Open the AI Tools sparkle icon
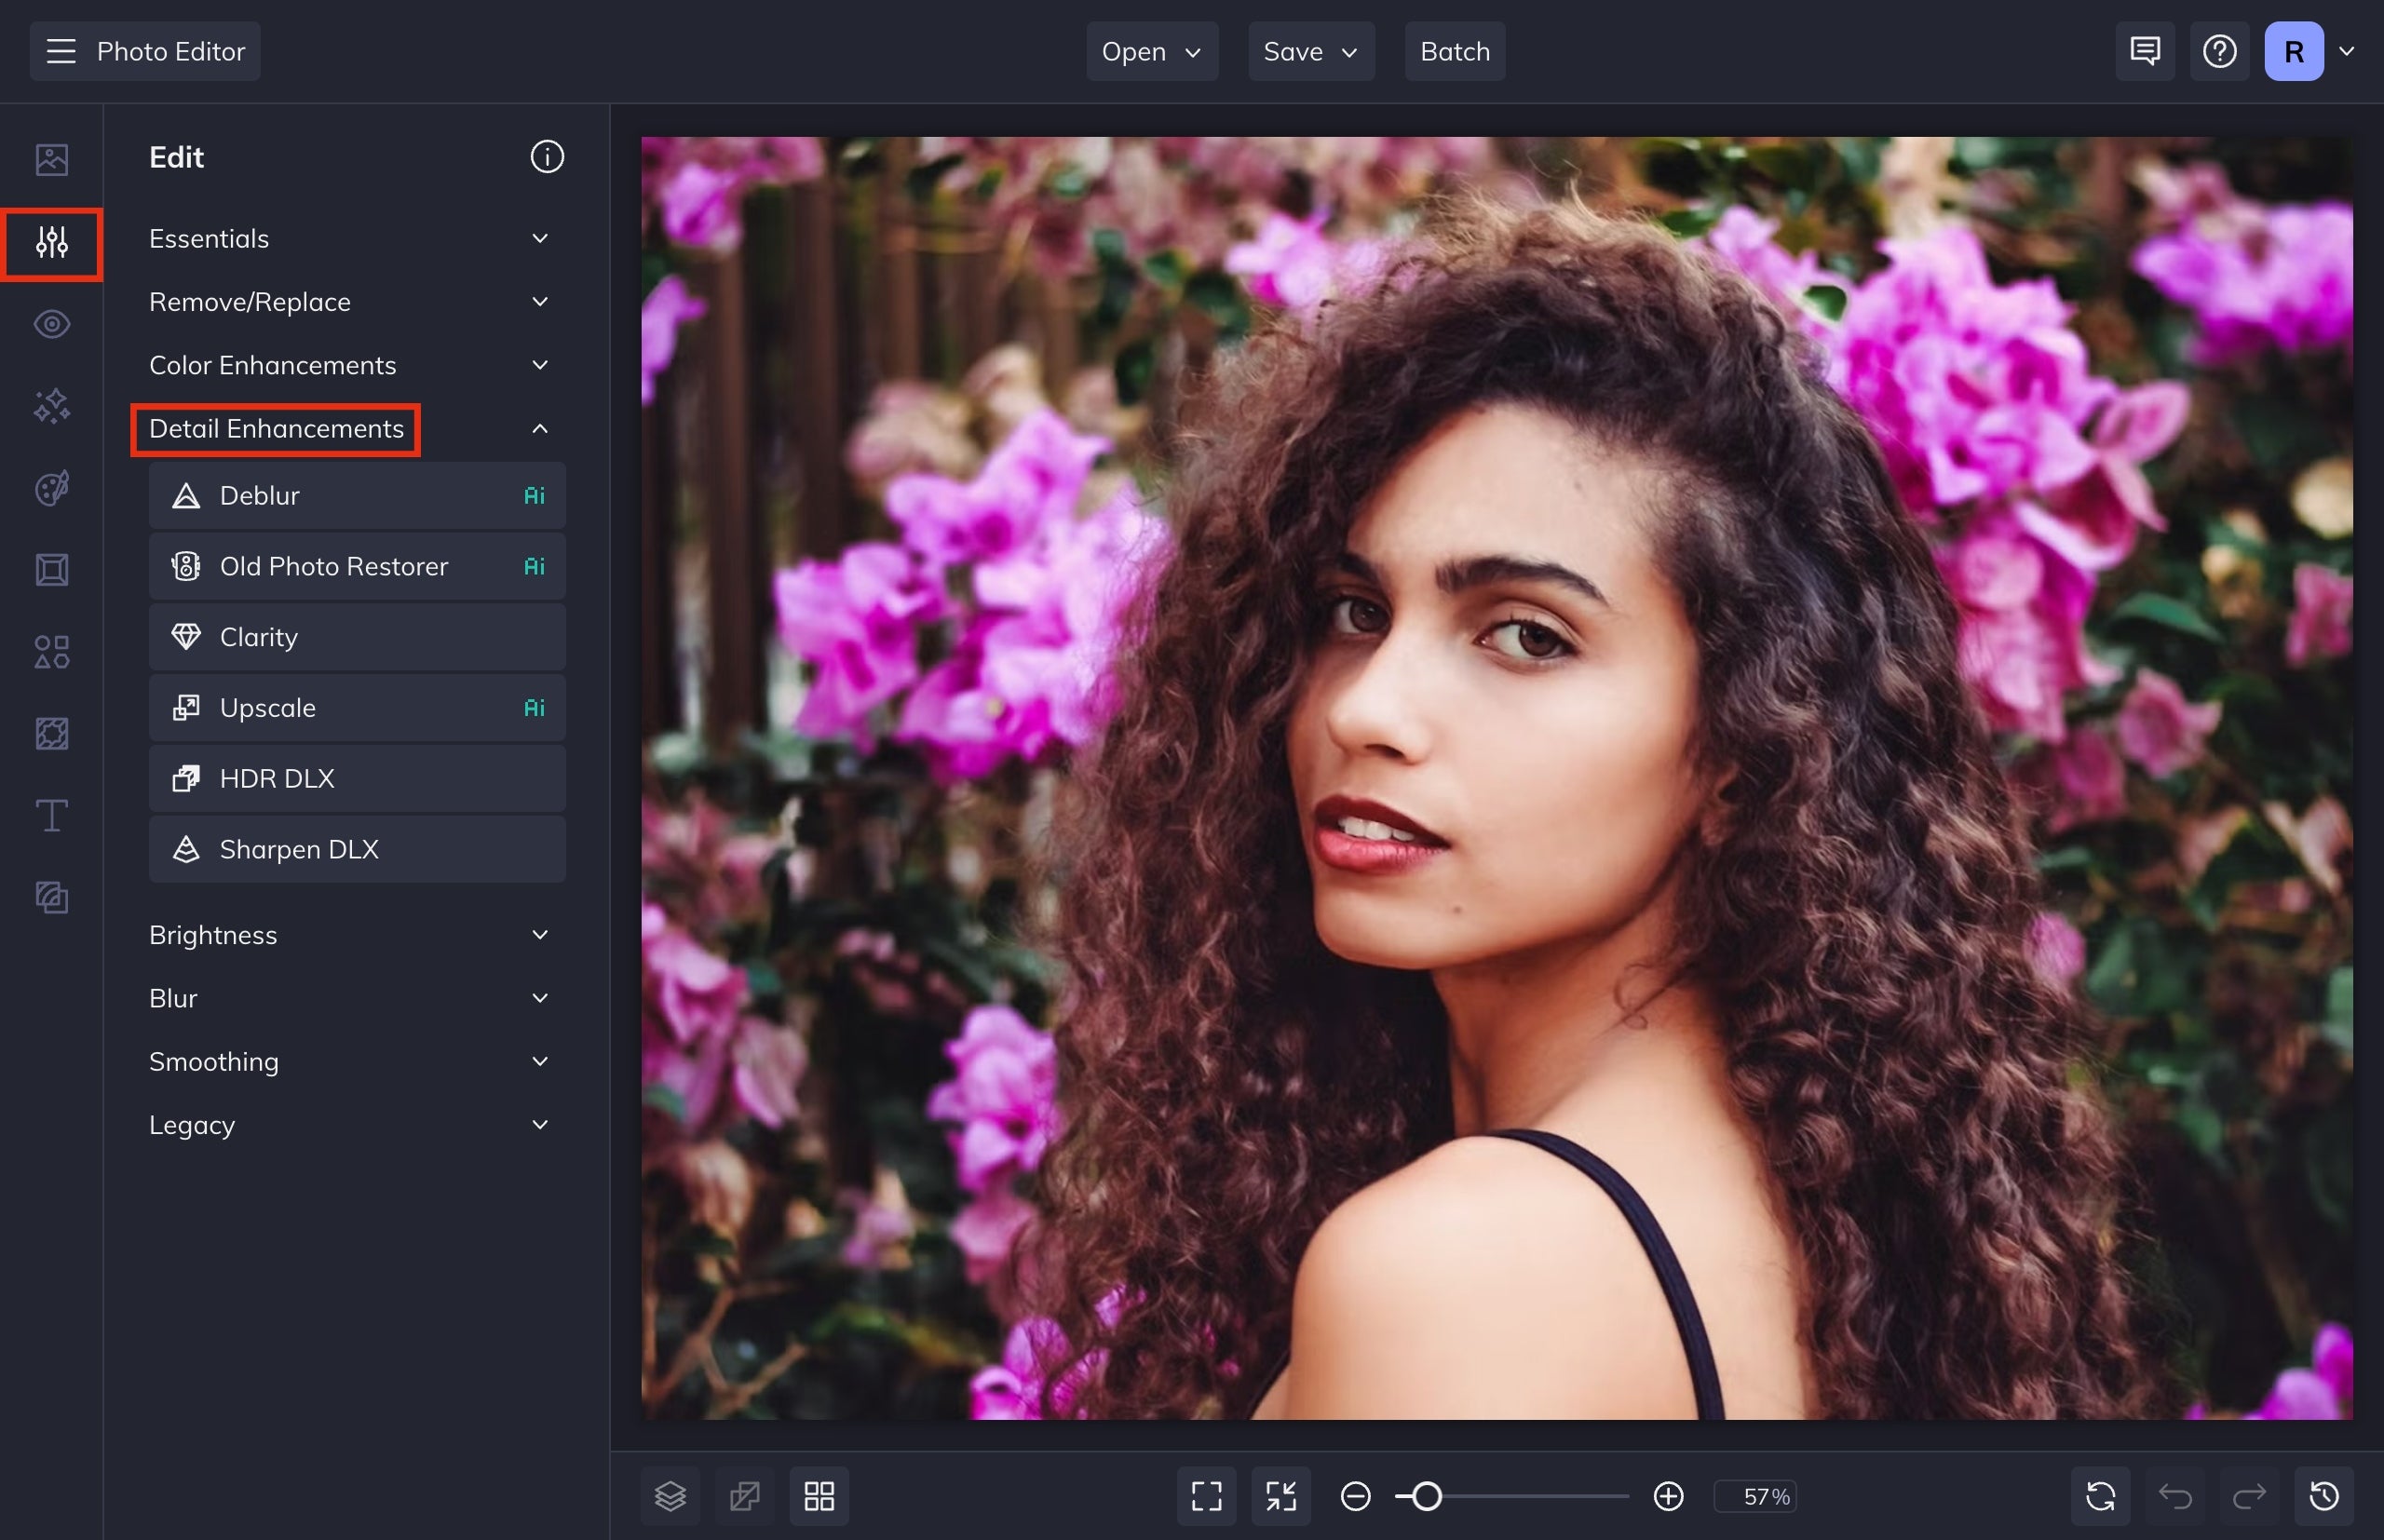This screenshot has height=1540, width=2384. (x=51, y=406)
